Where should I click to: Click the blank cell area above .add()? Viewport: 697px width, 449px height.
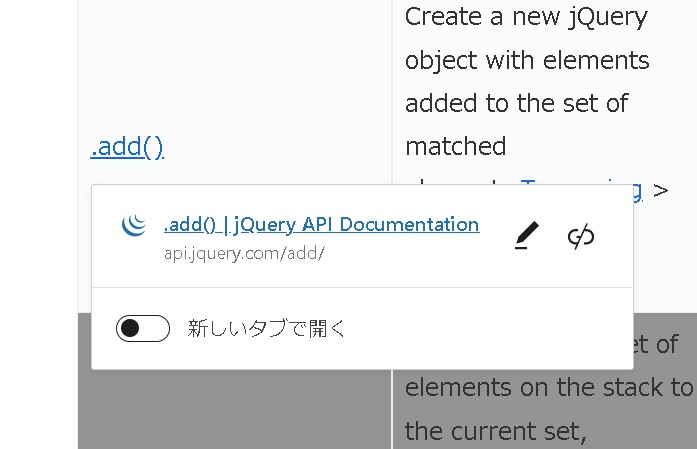(x=234, y=60)
